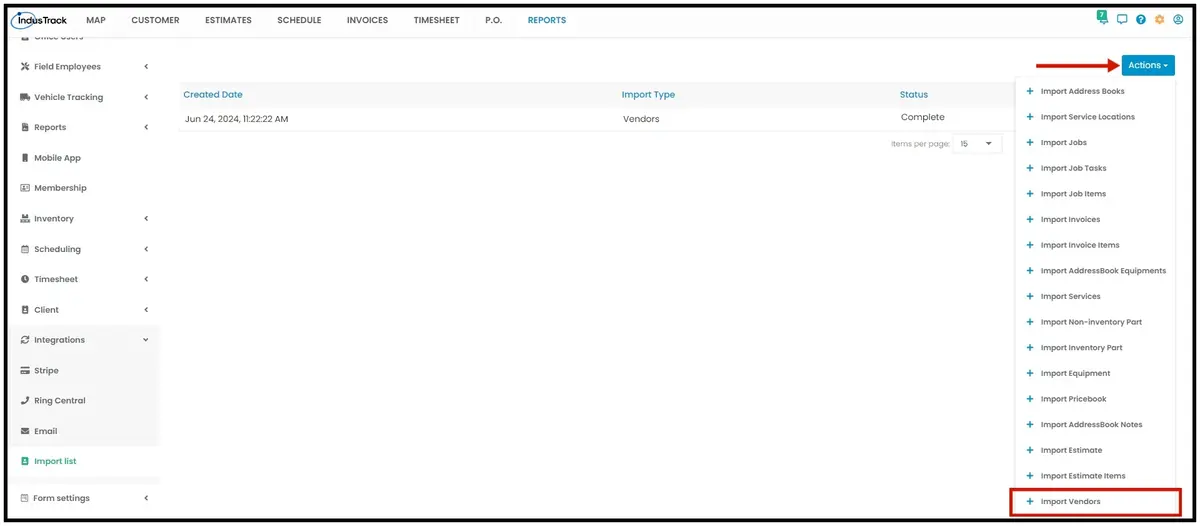This screenshot has height=526, width=1200.
Task: Go to the ESTIMATES tab
Action: 228,20
